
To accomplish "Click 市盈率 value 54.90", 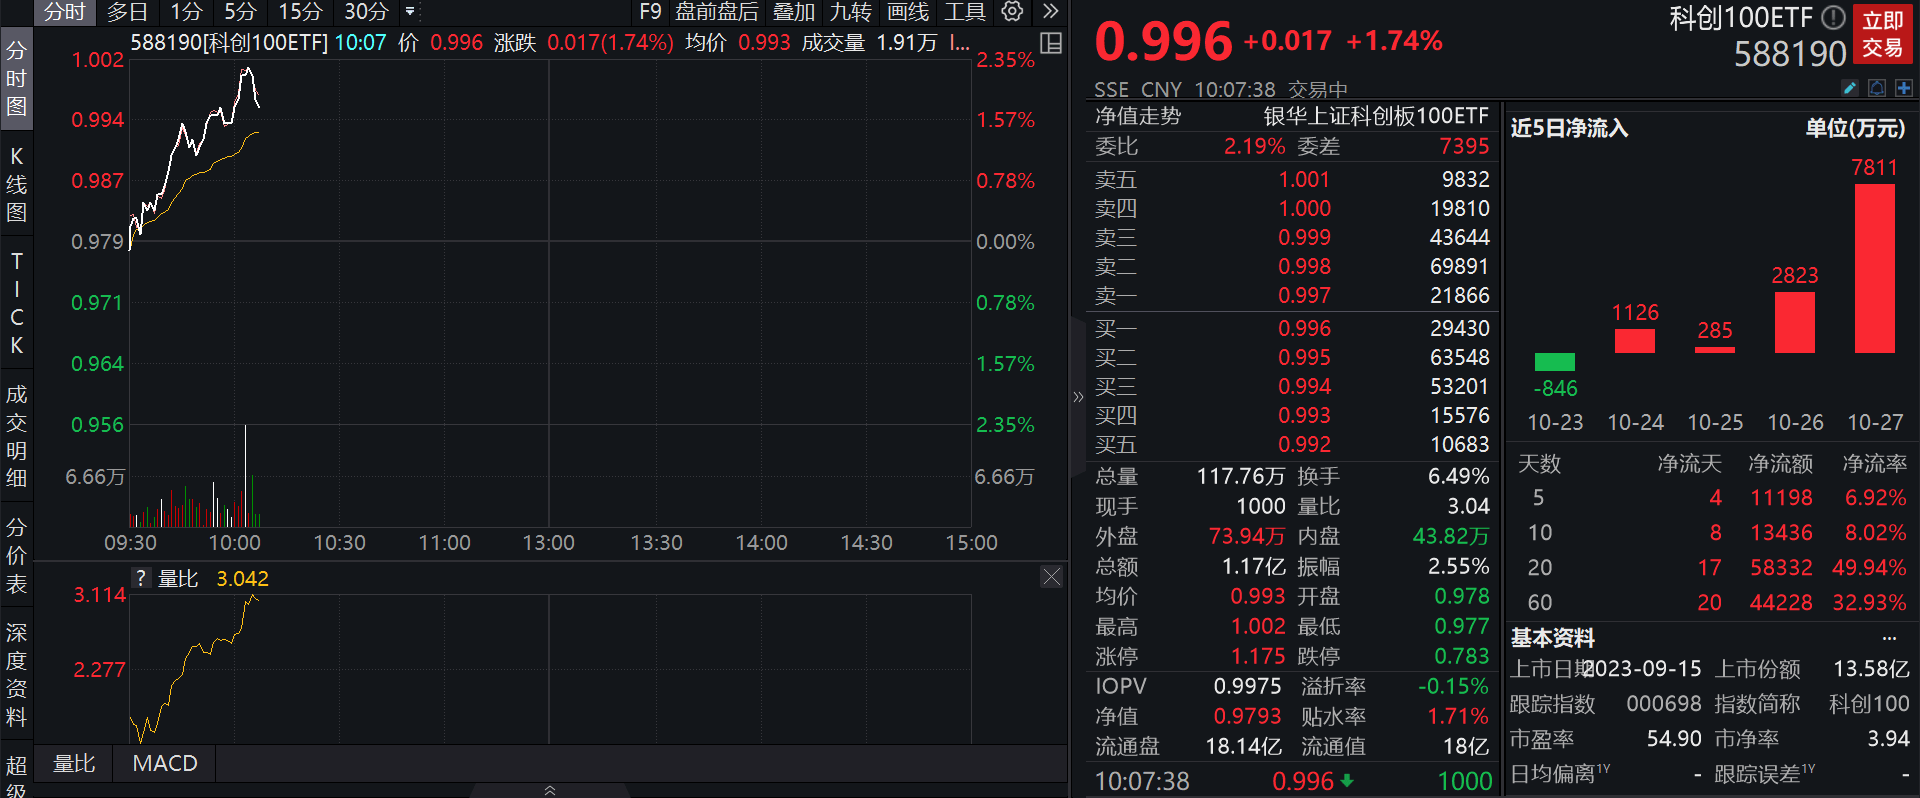I will (1674, 739).
